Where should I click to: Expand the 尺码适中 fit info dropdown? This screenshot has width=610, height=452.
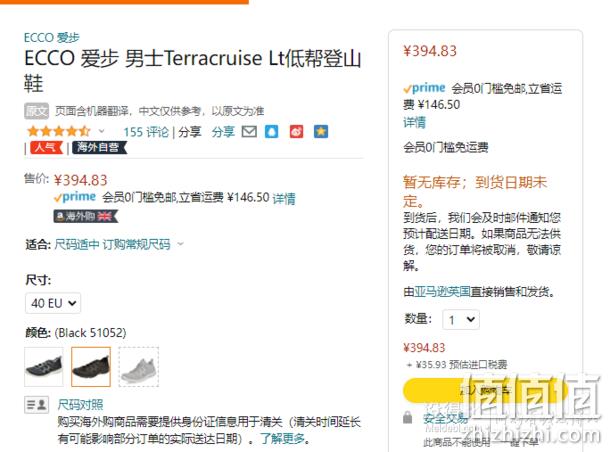coord(180,244)
